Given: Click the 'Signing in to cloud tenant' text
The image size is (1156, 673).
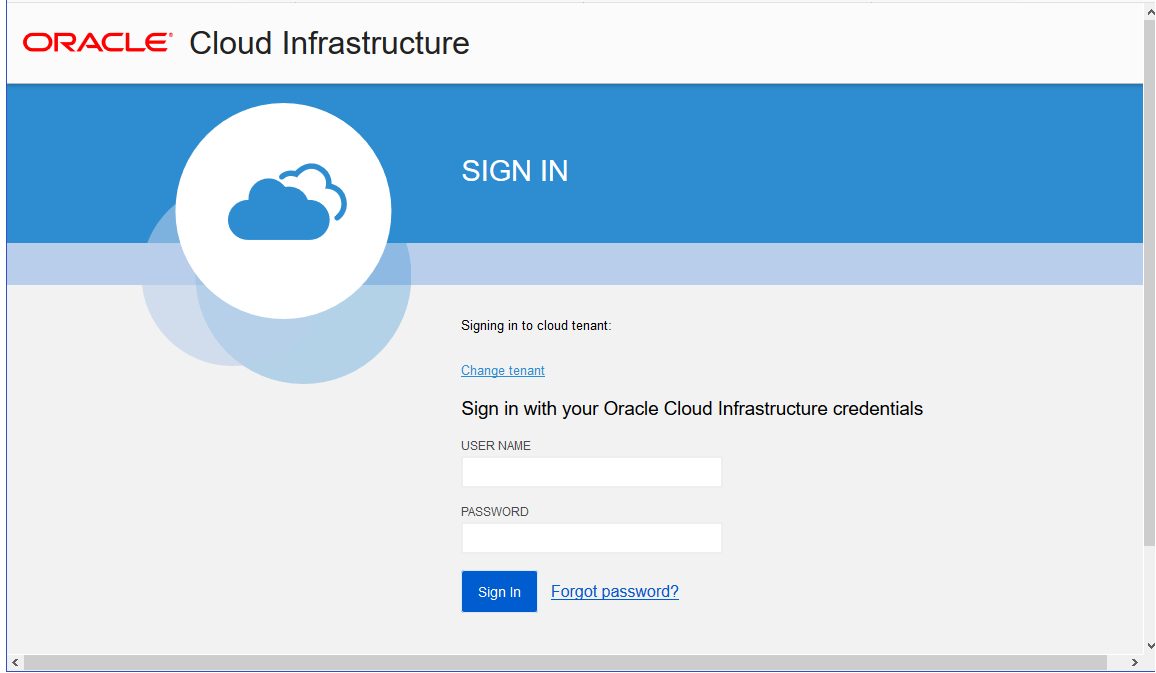Looking at the screenshot, I should click(535, 326).
